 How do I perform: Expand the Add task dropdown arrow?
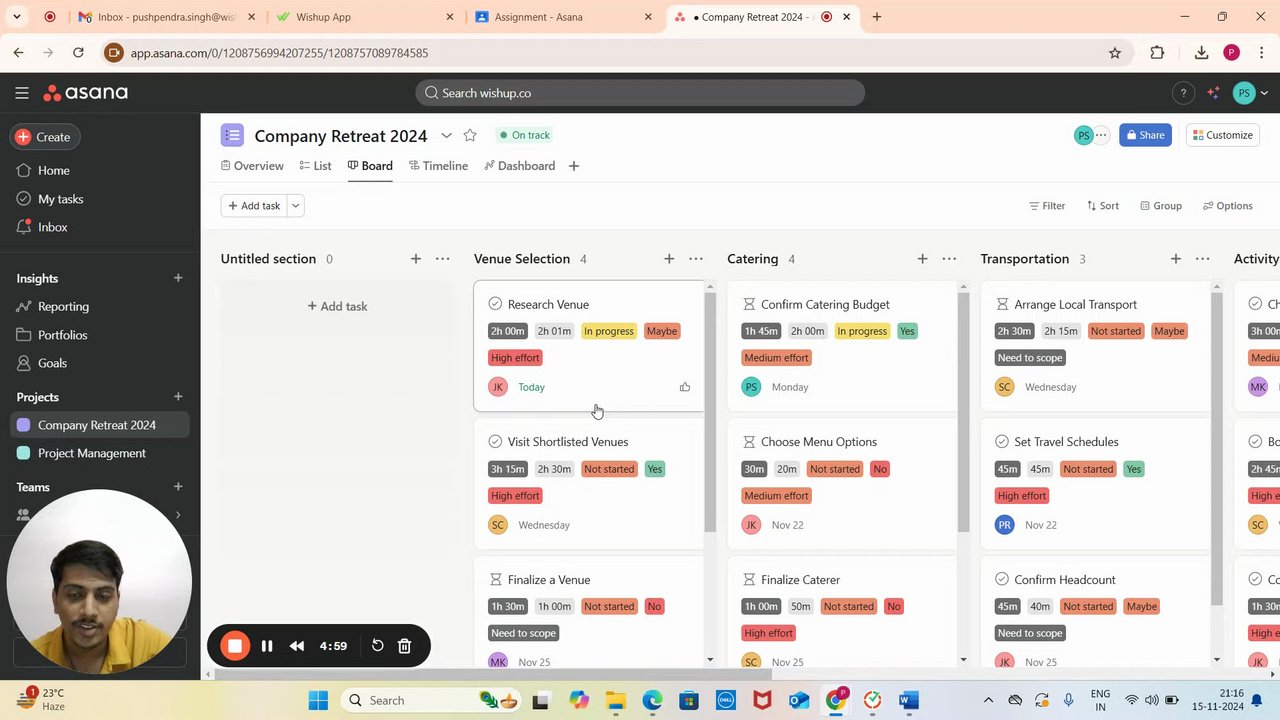pos(296,206)
